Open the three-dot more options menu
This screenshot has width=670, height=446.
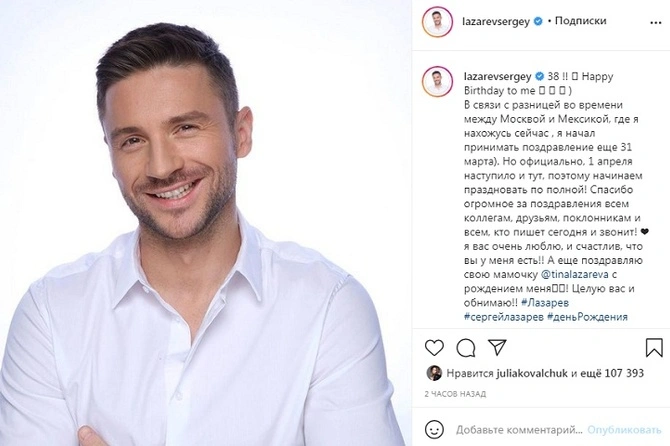[x=655, y=23]
